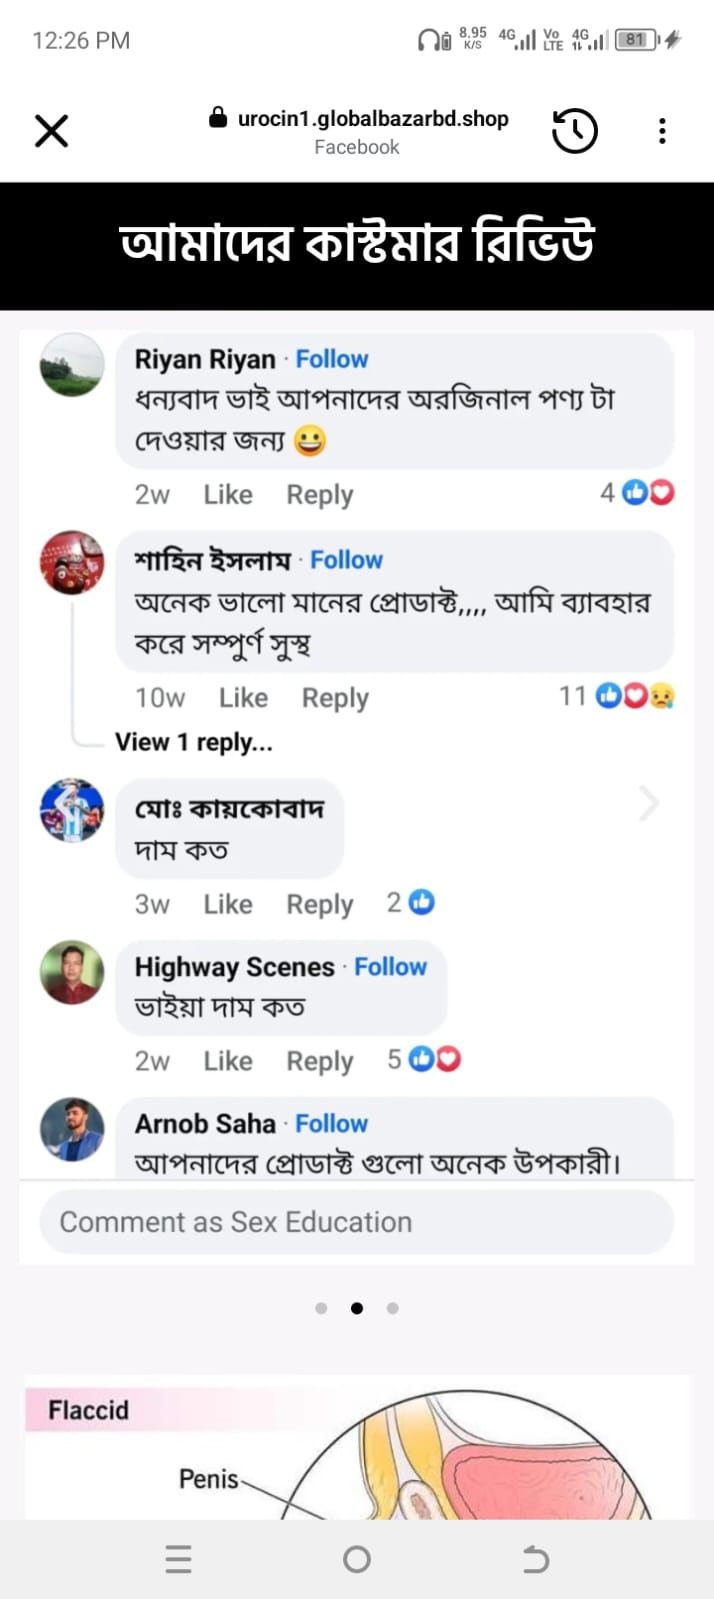Screen dimensions: 714x1599
Task: Expand View 1 reply thread
Action: click(x=194, y=742)
